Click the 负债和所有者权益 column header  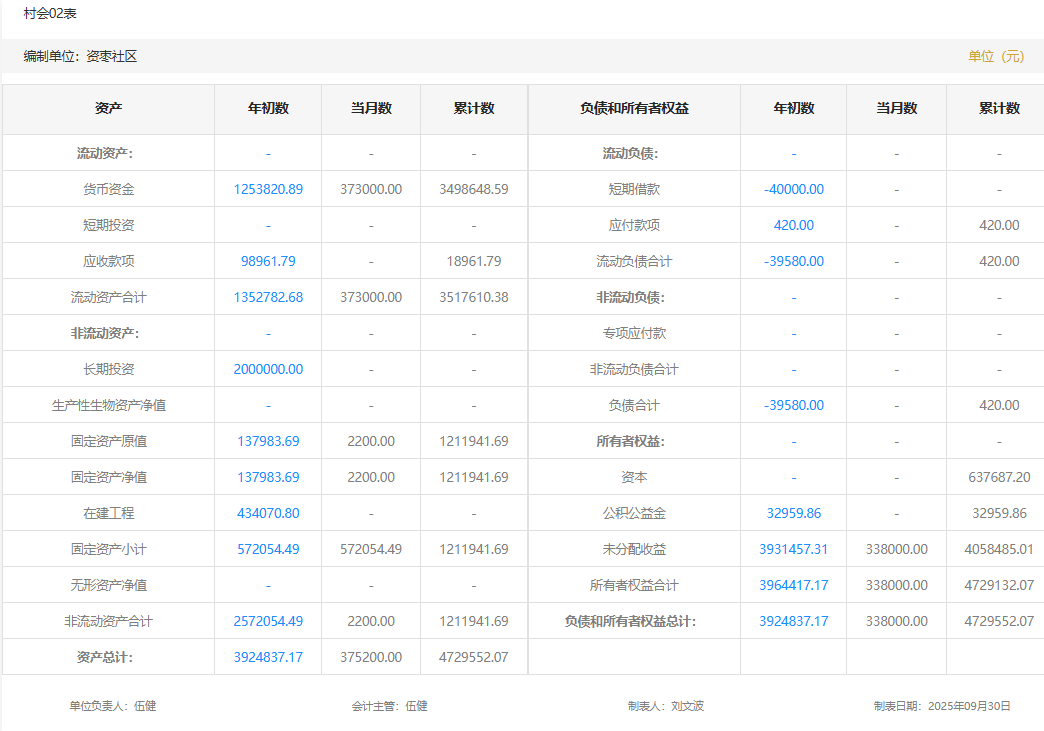tap(634, 108)
